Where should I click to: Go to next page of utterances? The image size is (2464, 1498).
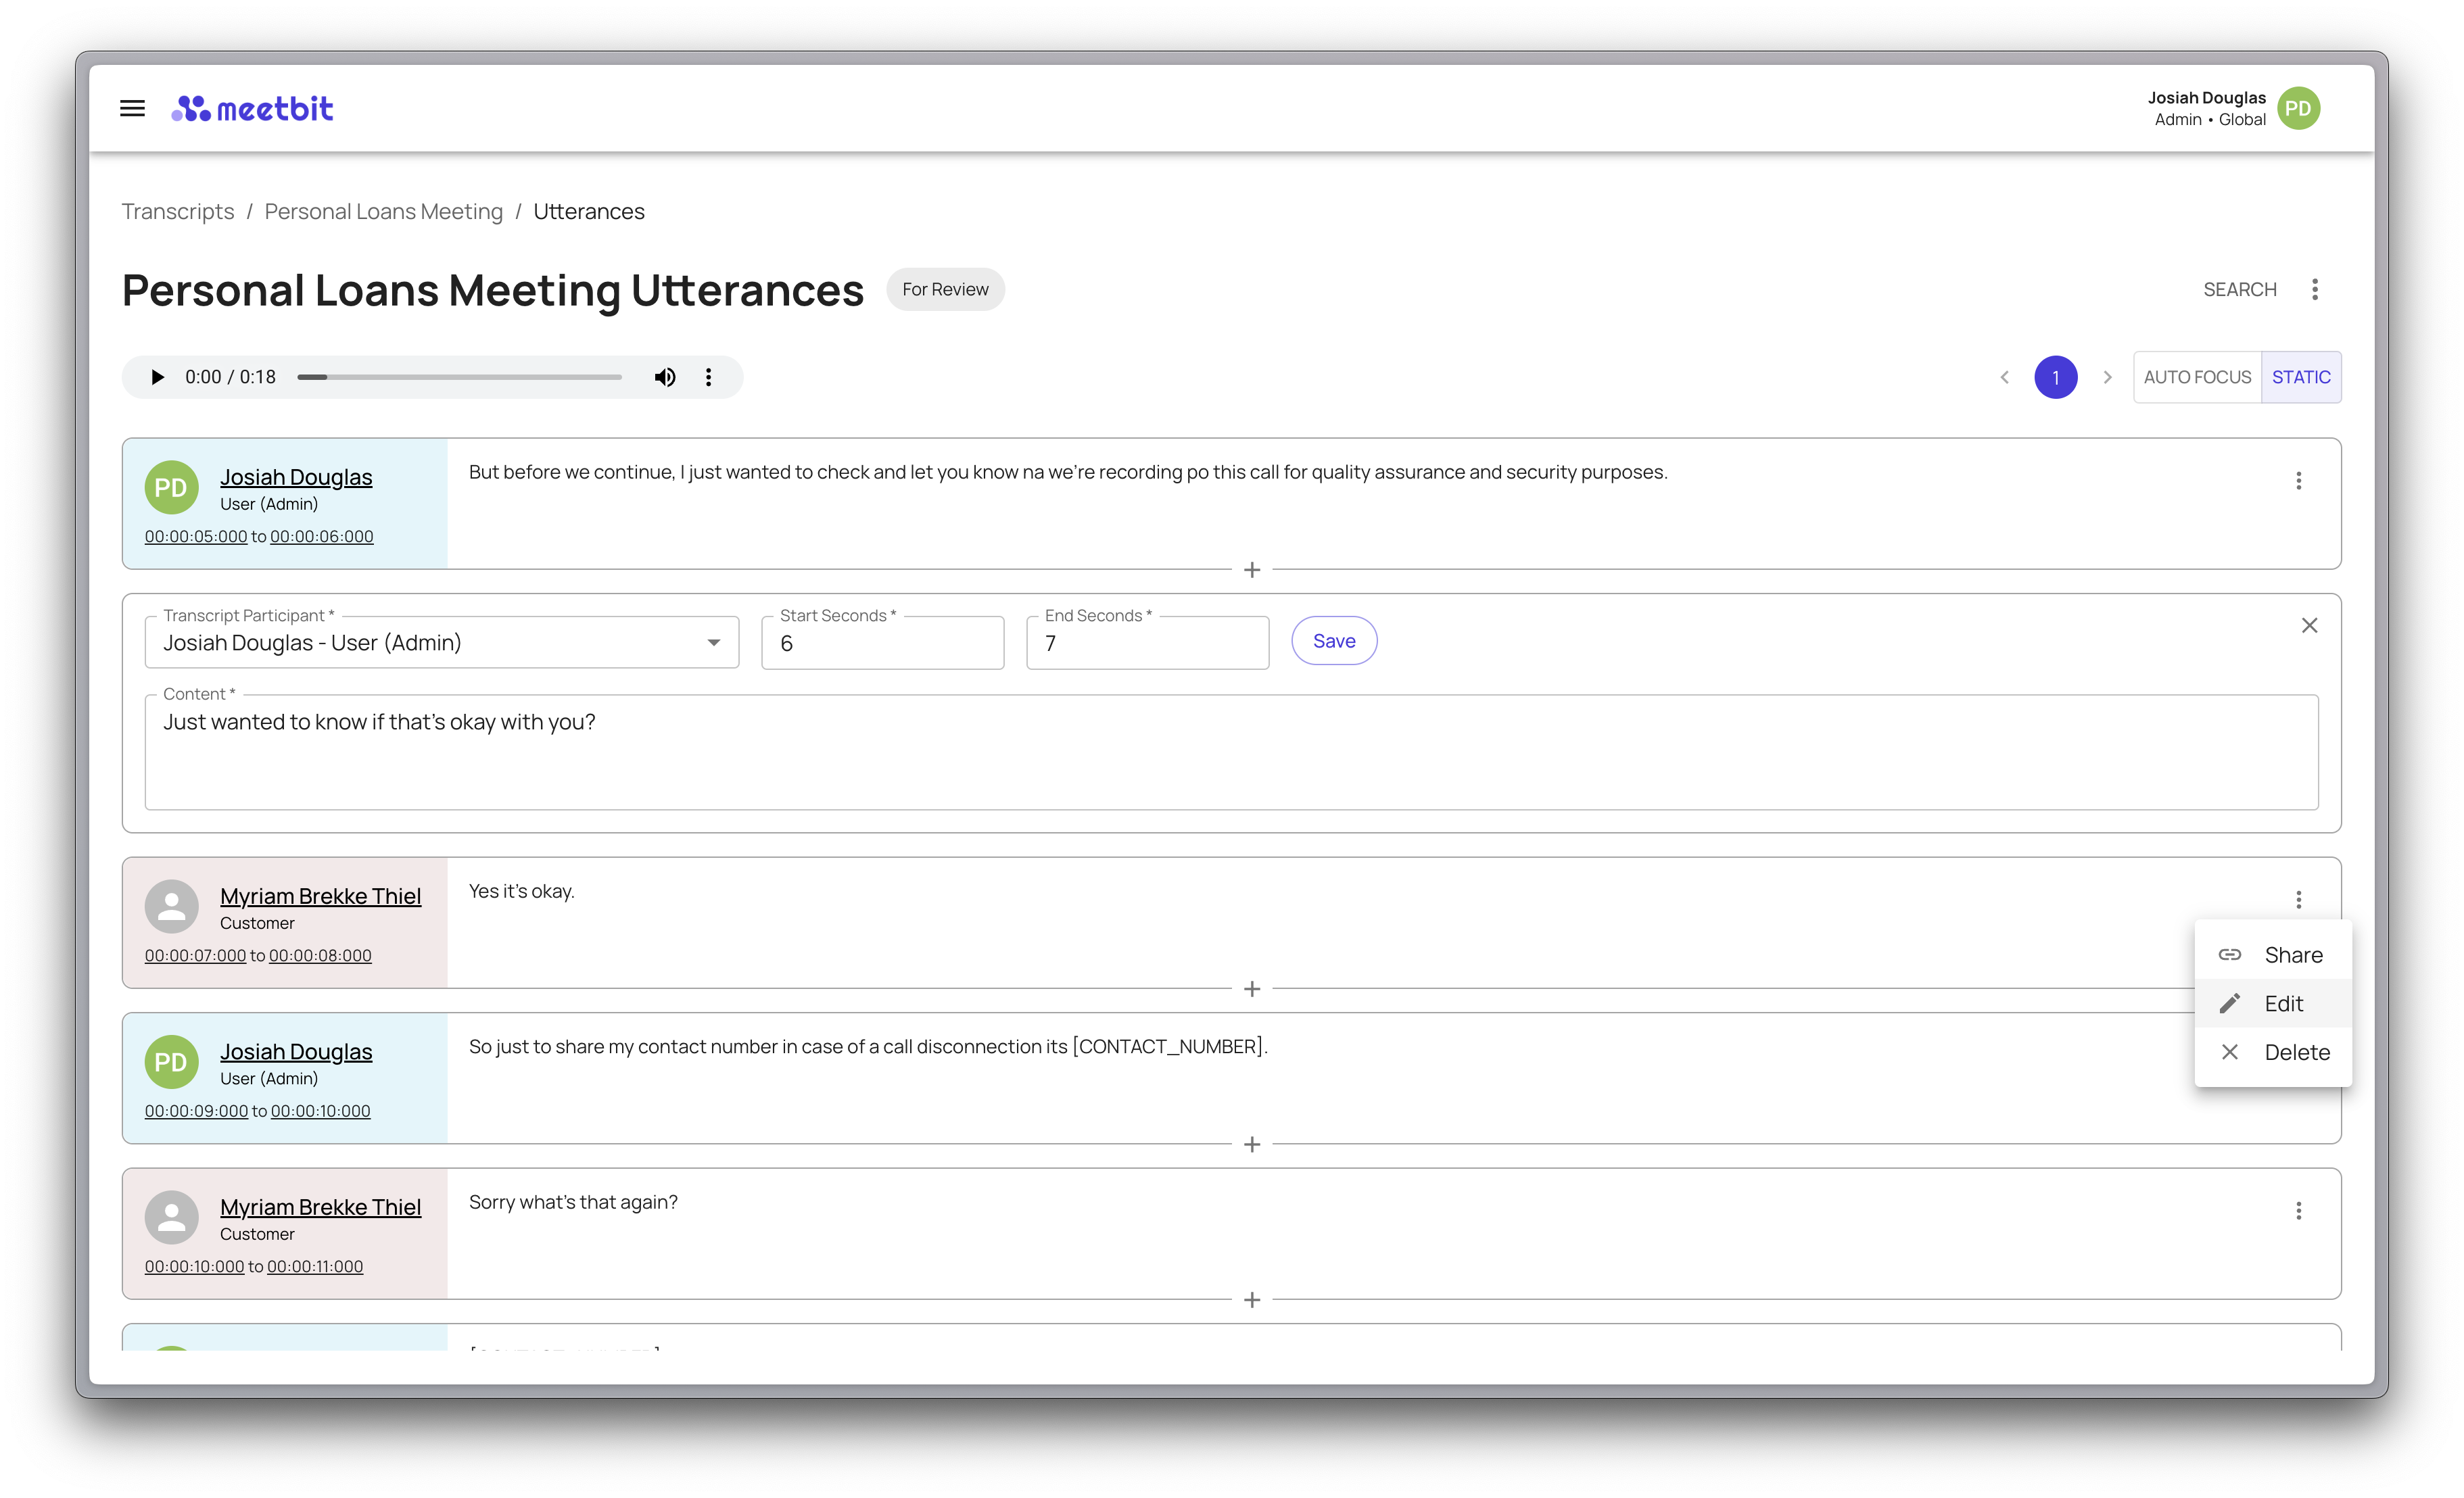pyautogui.click(x=2107, y=377)
